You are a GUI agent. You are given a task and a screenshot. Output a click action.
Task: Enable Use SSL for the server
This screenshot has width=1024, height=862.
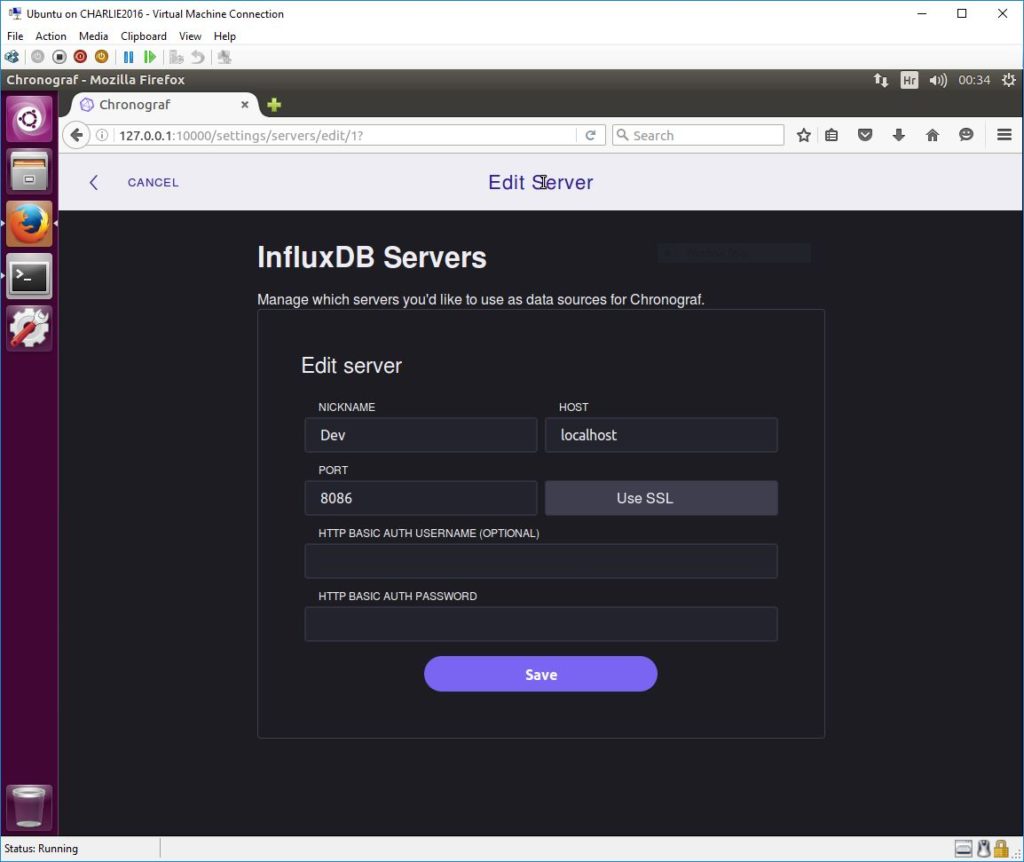[660, 497]
